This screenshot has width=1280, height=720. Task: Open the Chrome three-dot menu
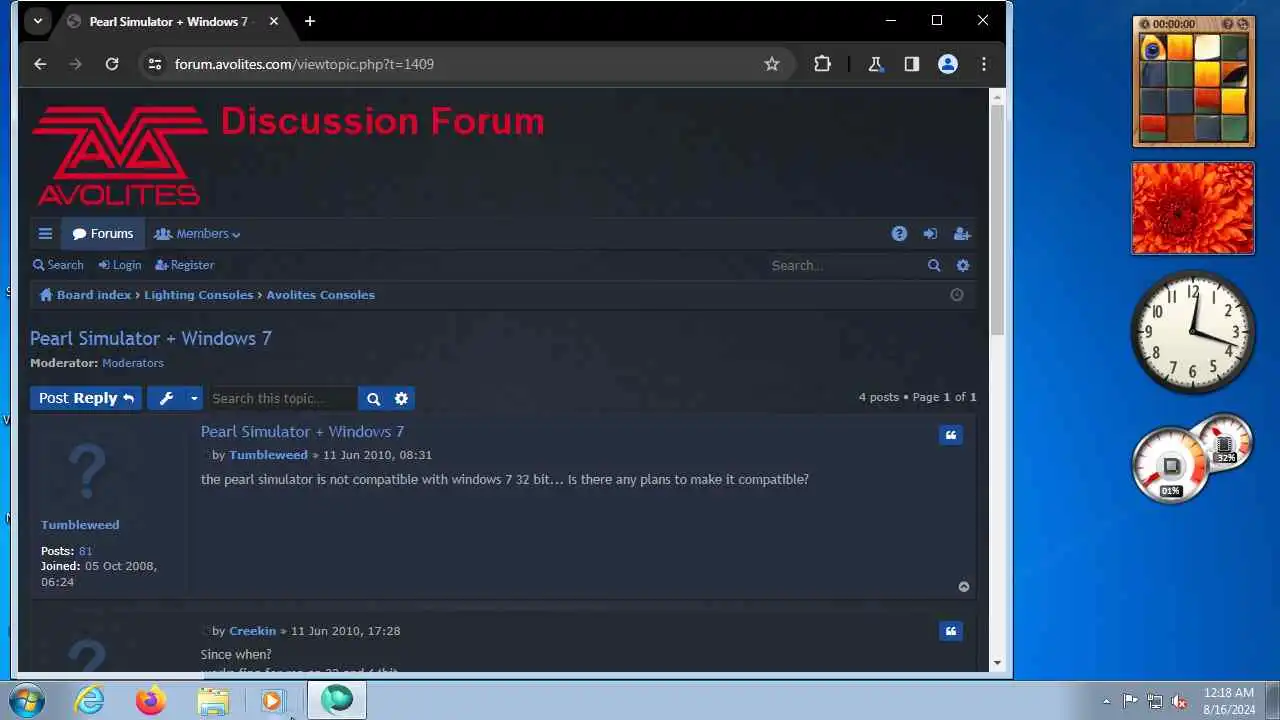[x=984, y=64]
